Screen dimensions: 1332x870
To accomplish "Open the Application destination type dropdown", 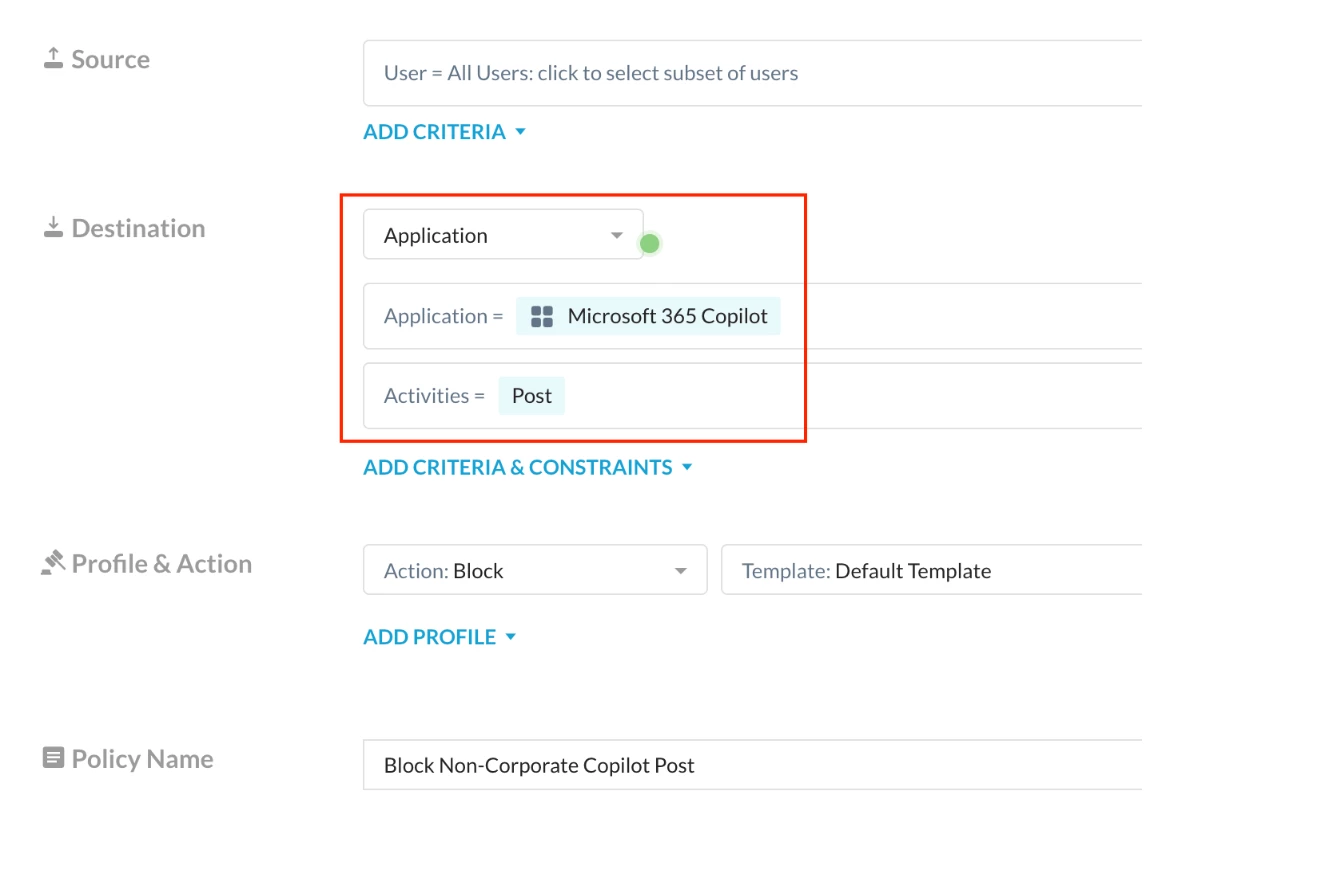I will [503, 235].
